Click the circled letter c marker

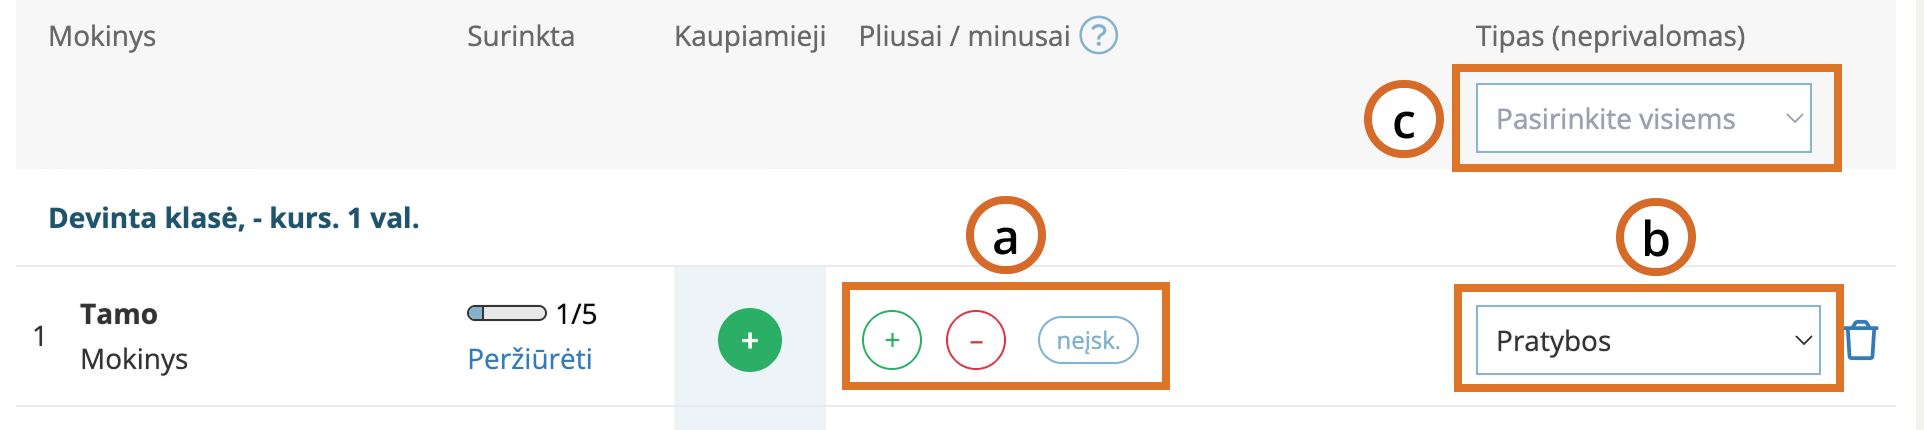click(x=1403, y=119)
